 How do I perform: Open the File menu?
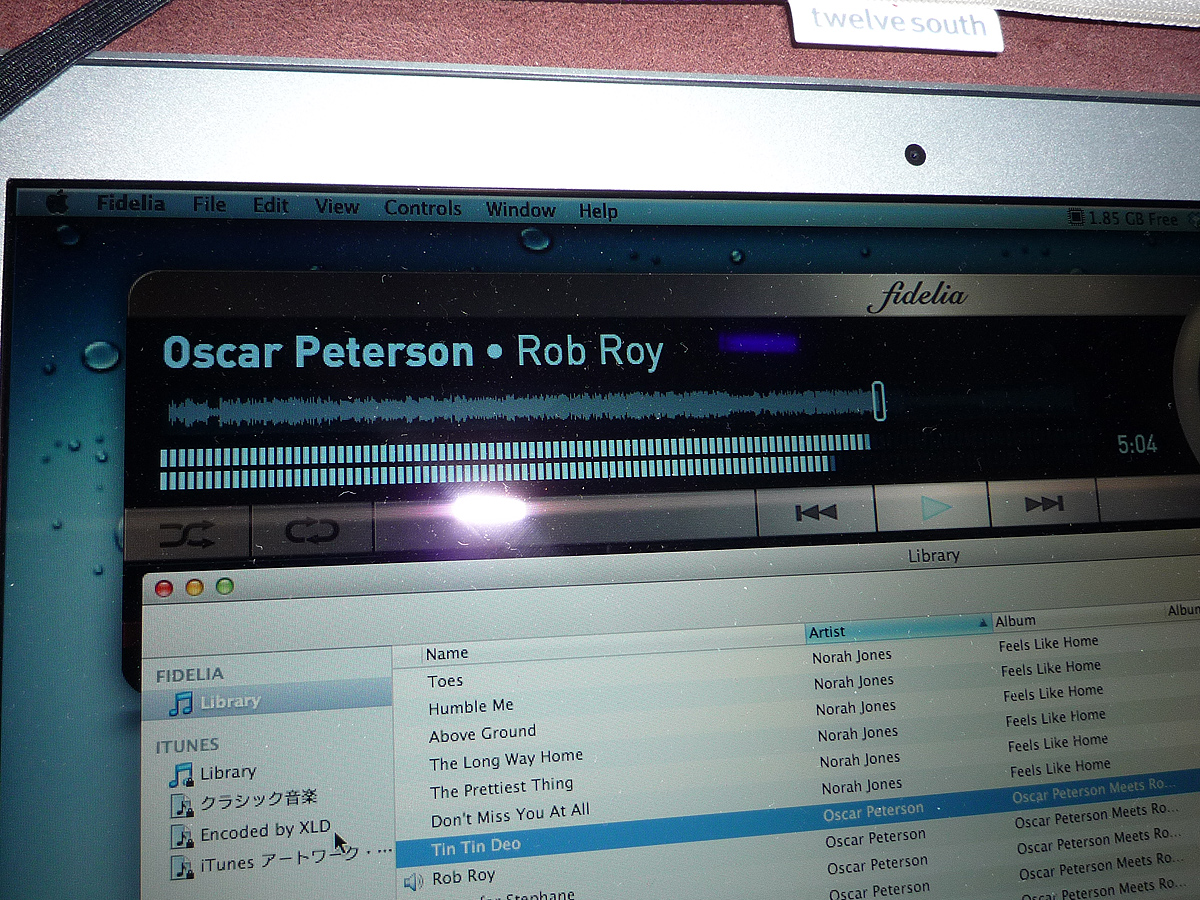[x=210, y=204]
